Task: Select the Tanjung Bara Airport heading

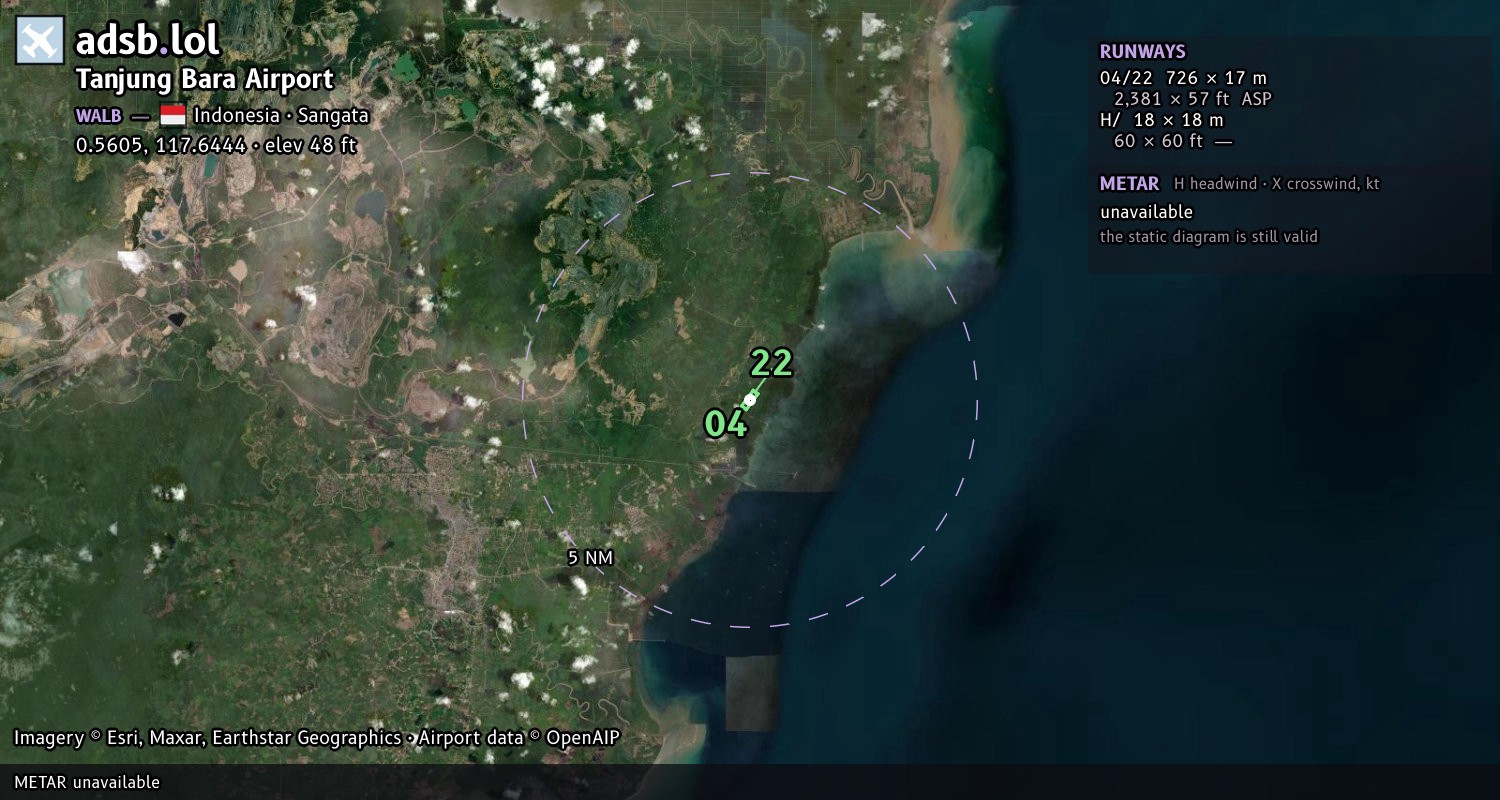Action: point(205,79)
